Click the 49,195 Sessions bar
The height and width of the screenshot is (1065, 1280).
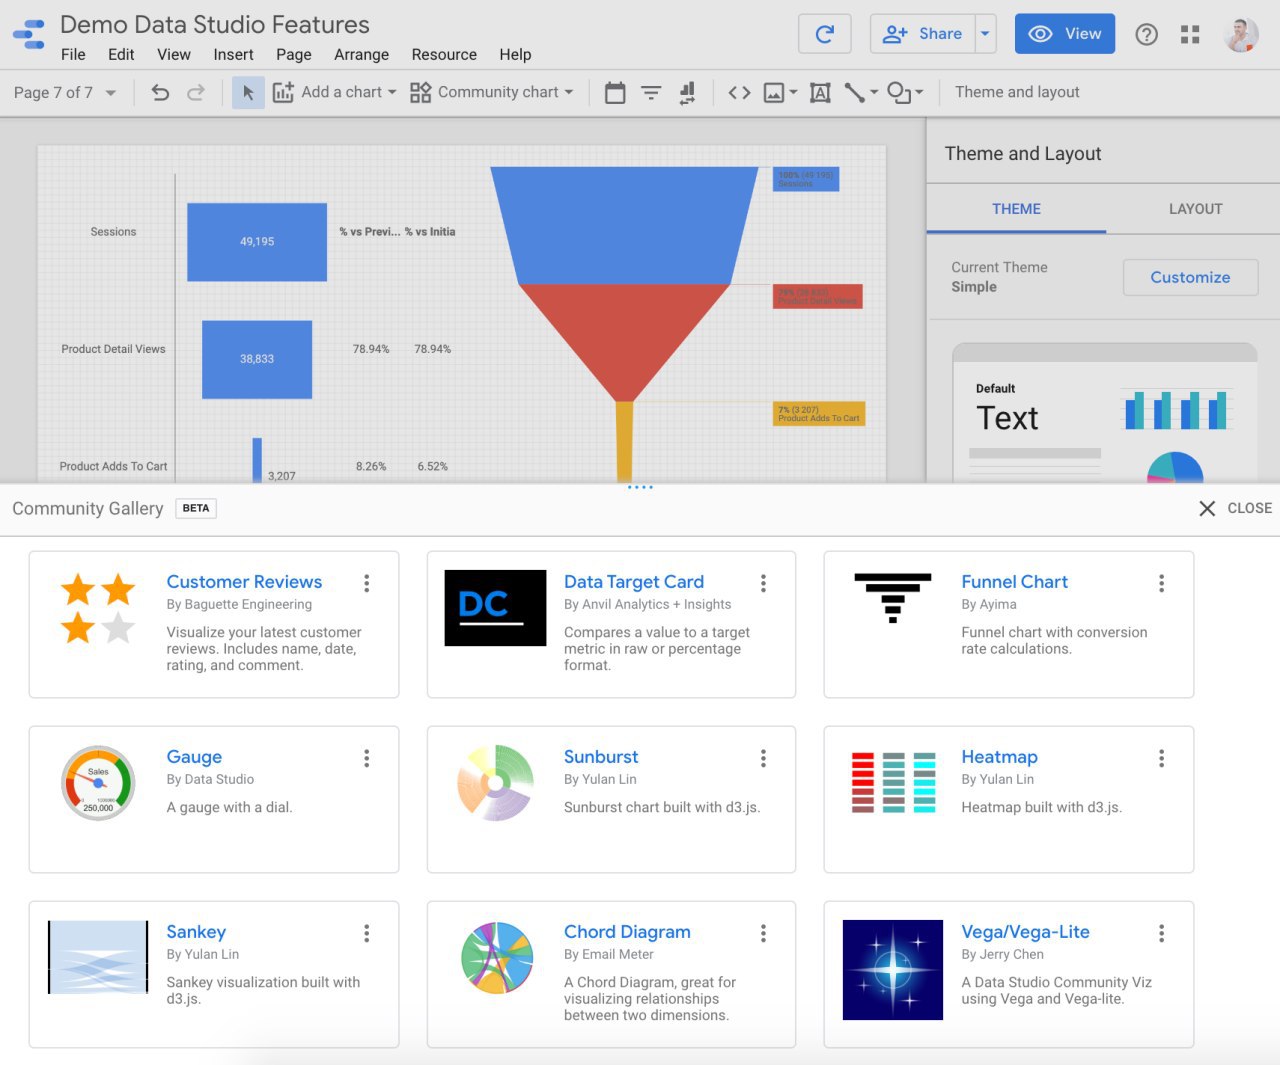[x=257, y=242]
